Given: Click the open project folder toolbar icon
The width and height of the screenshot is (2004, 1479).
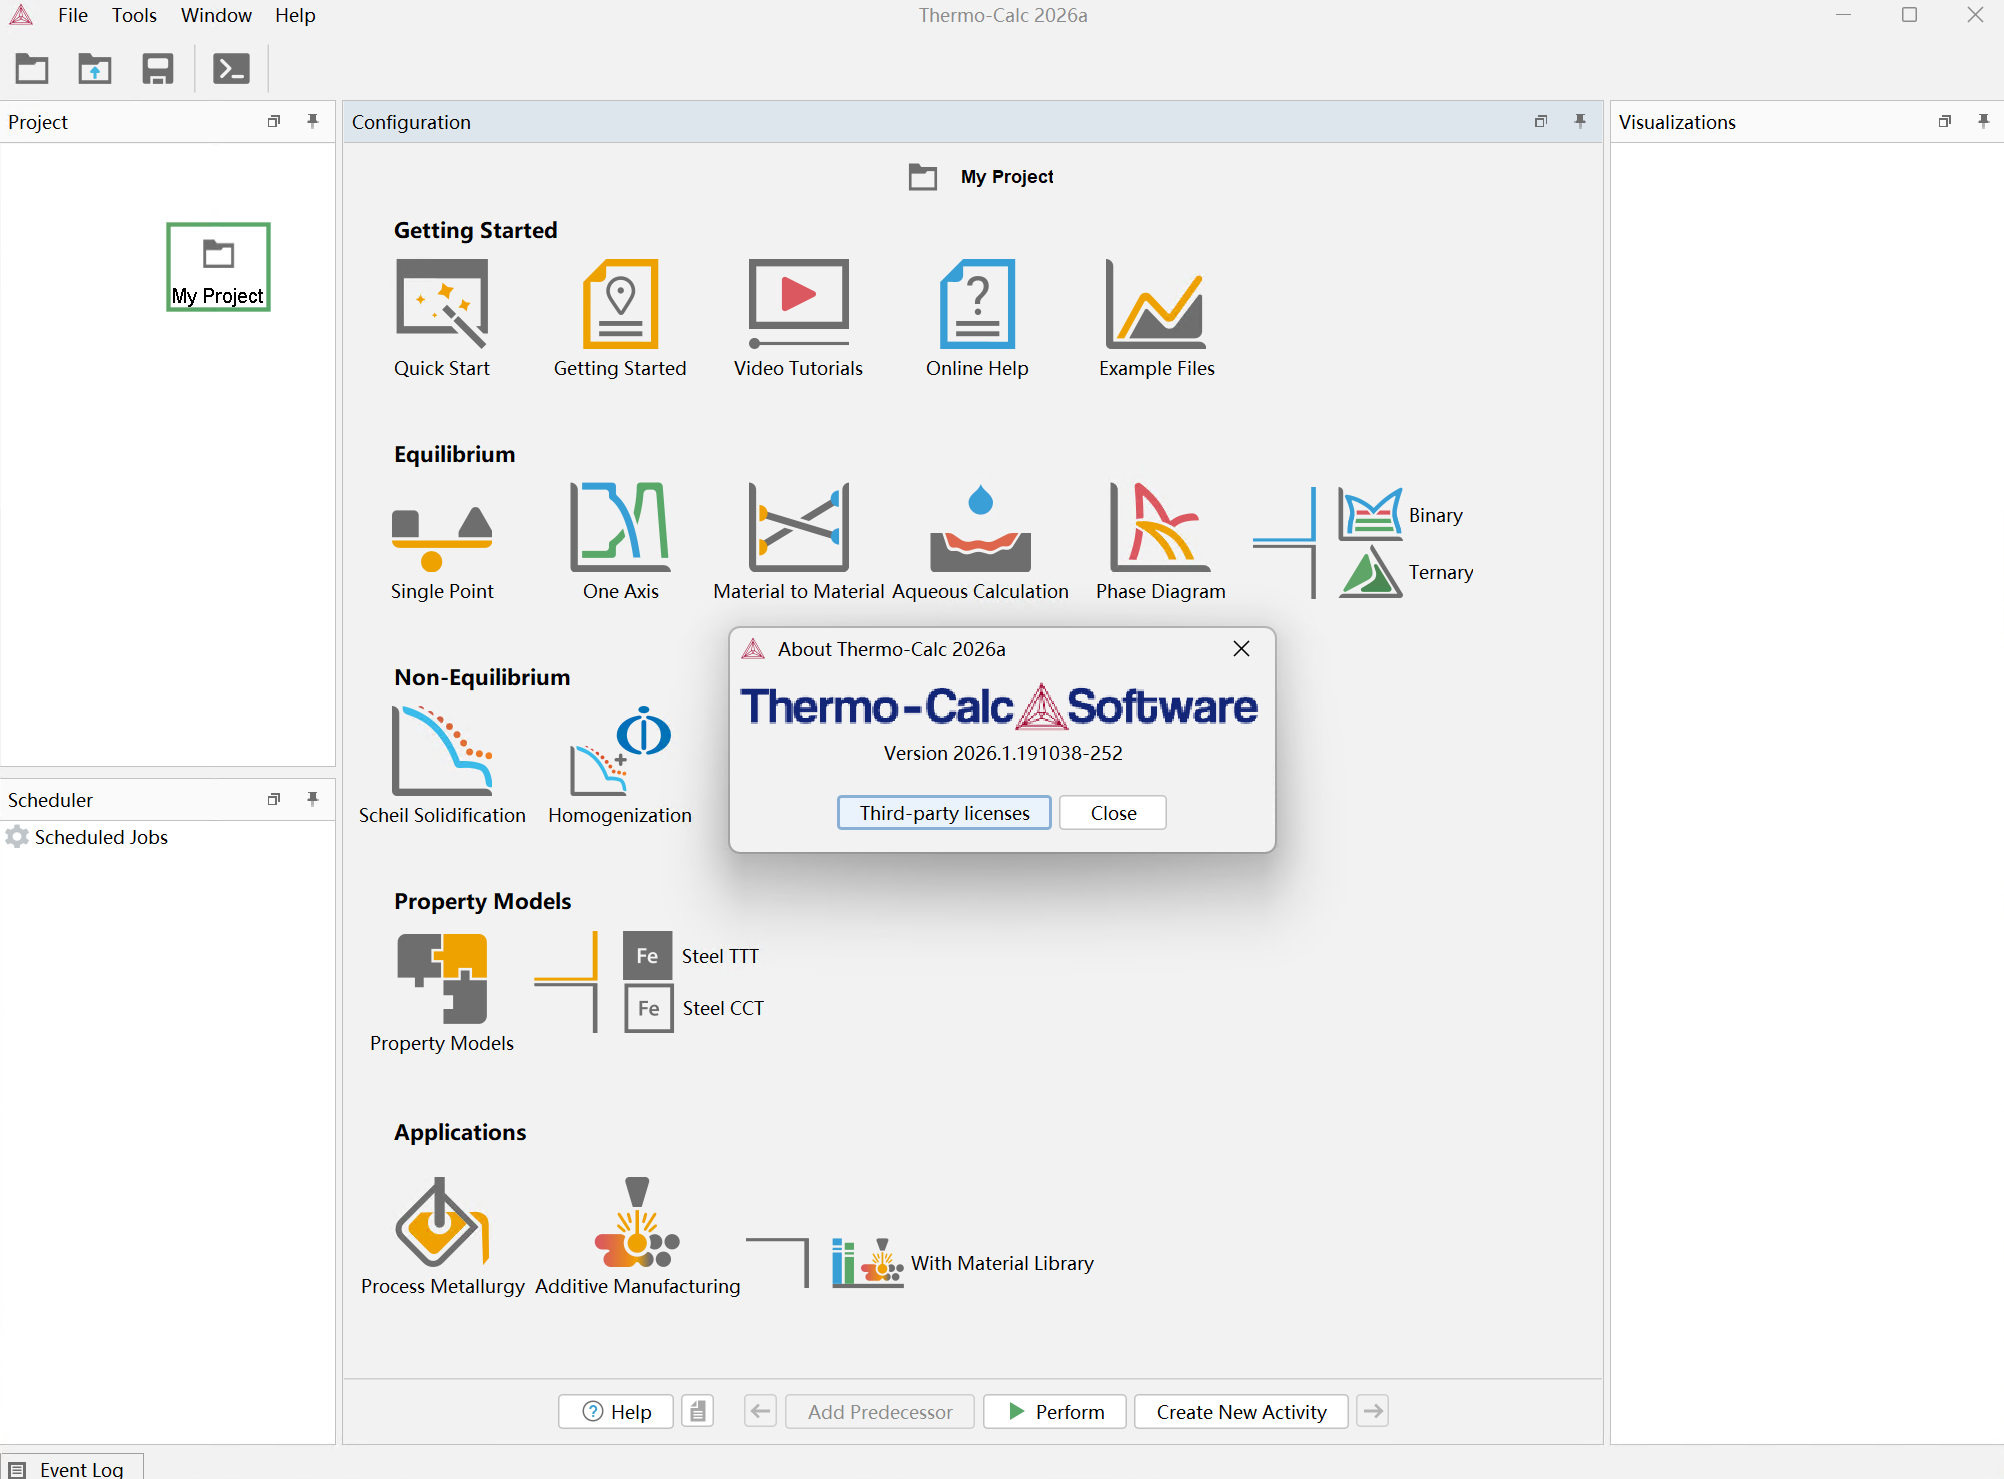Looking at the screenshot, I should [32, 69].
